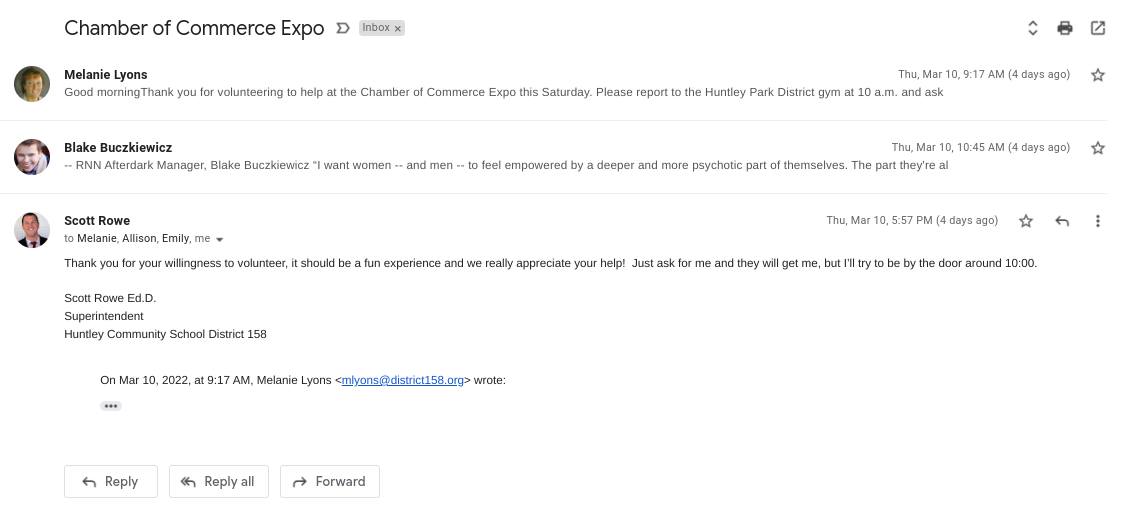
Task: Star Melanie Lyons' message
Action: tap(1098, 75)
